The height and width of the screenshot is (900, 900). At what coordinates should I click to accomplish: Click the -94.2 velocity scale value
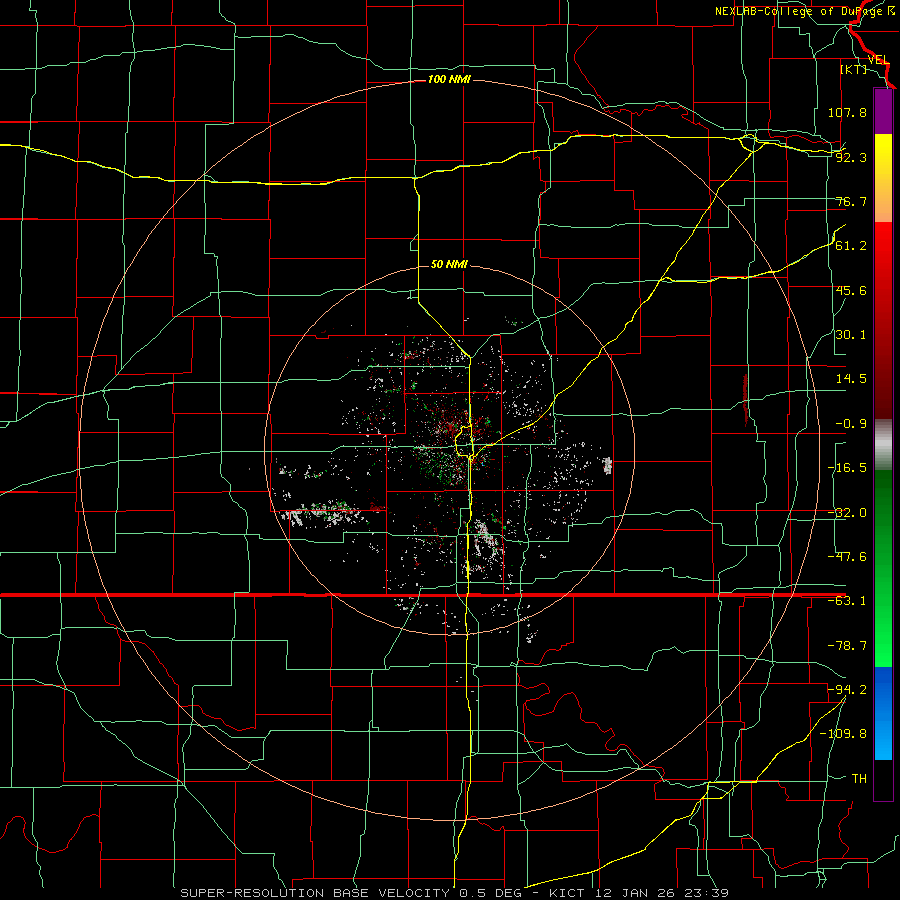847,689
